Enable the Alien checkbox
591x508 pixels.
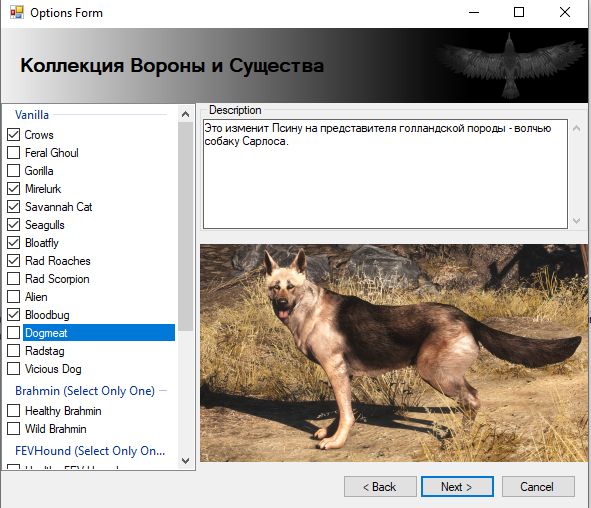point(14,297)
